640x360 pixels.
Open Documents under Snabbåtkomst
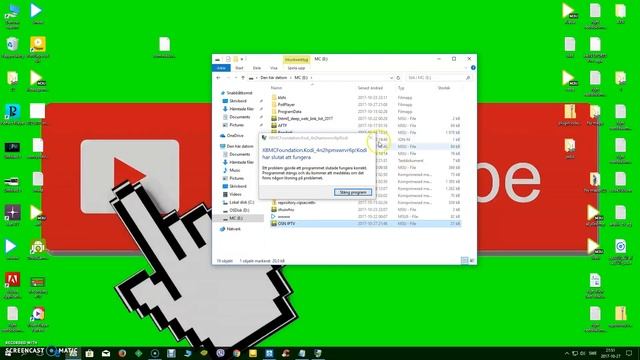[x=239, y=117]
